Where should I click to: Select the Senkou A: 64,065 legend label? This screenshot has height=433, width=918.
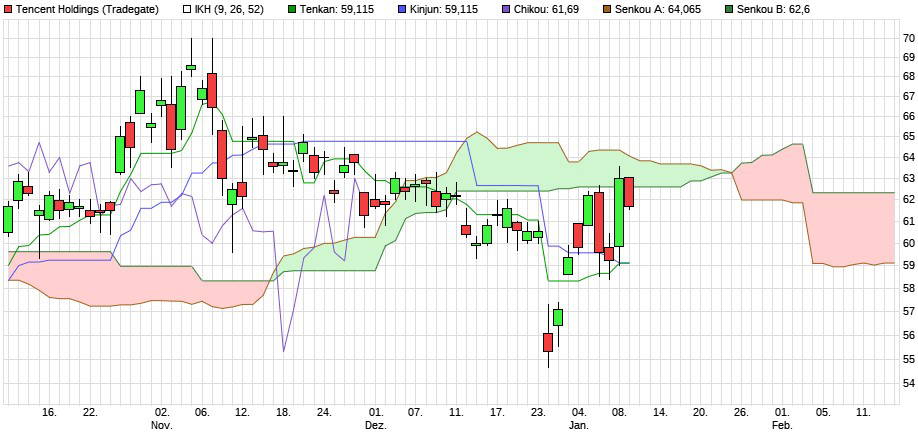pyautogui.click(x=659, y=9)
